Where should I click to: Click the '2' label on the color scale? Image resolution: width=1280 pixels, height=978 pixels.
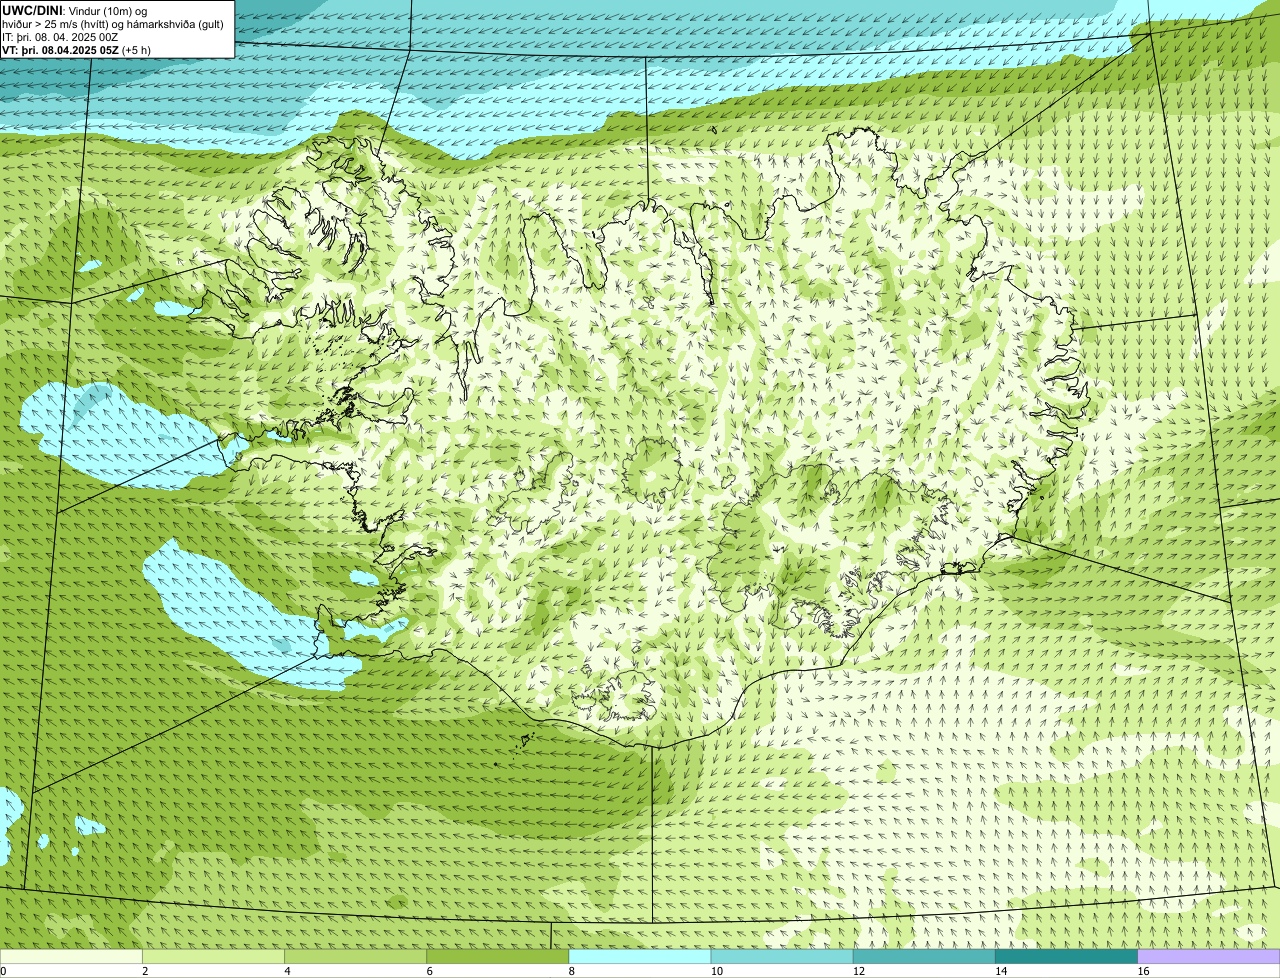coord(145,971)
